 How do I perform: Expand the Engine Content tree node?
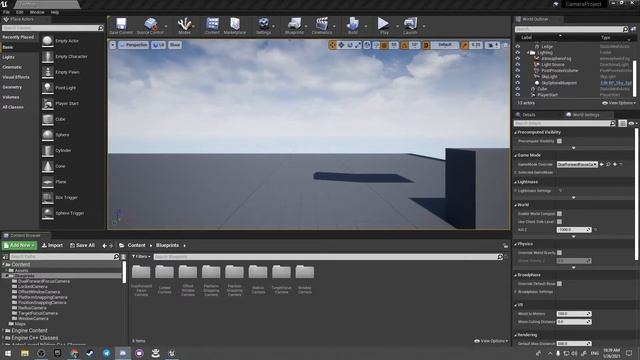tap(3, 331)
